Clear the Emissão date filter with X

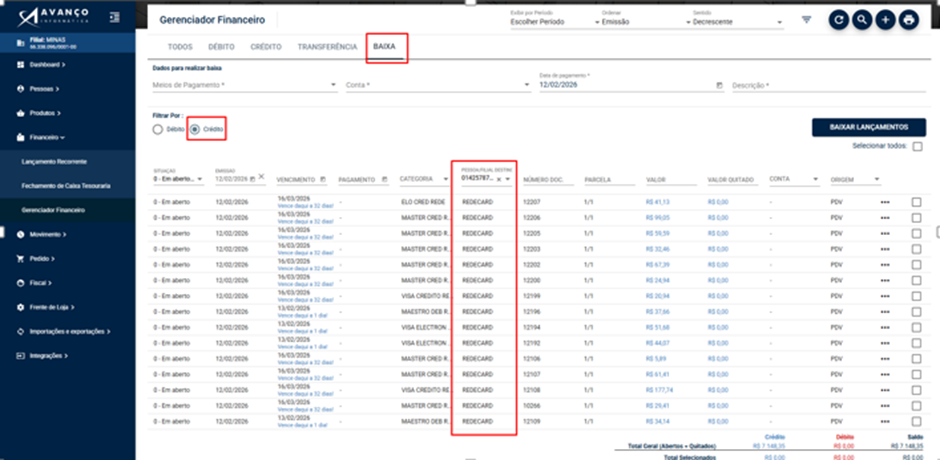[x=261, y=176]
